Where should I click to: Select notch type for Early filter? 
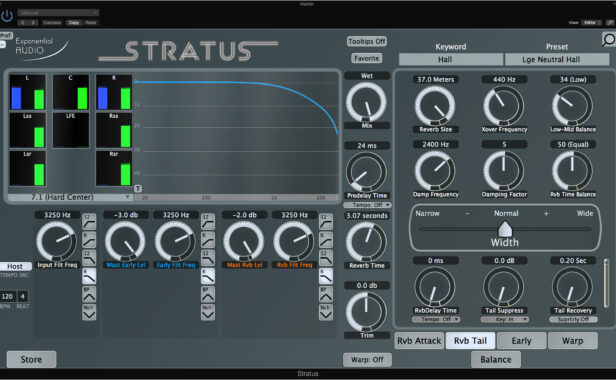click(208, 312)
